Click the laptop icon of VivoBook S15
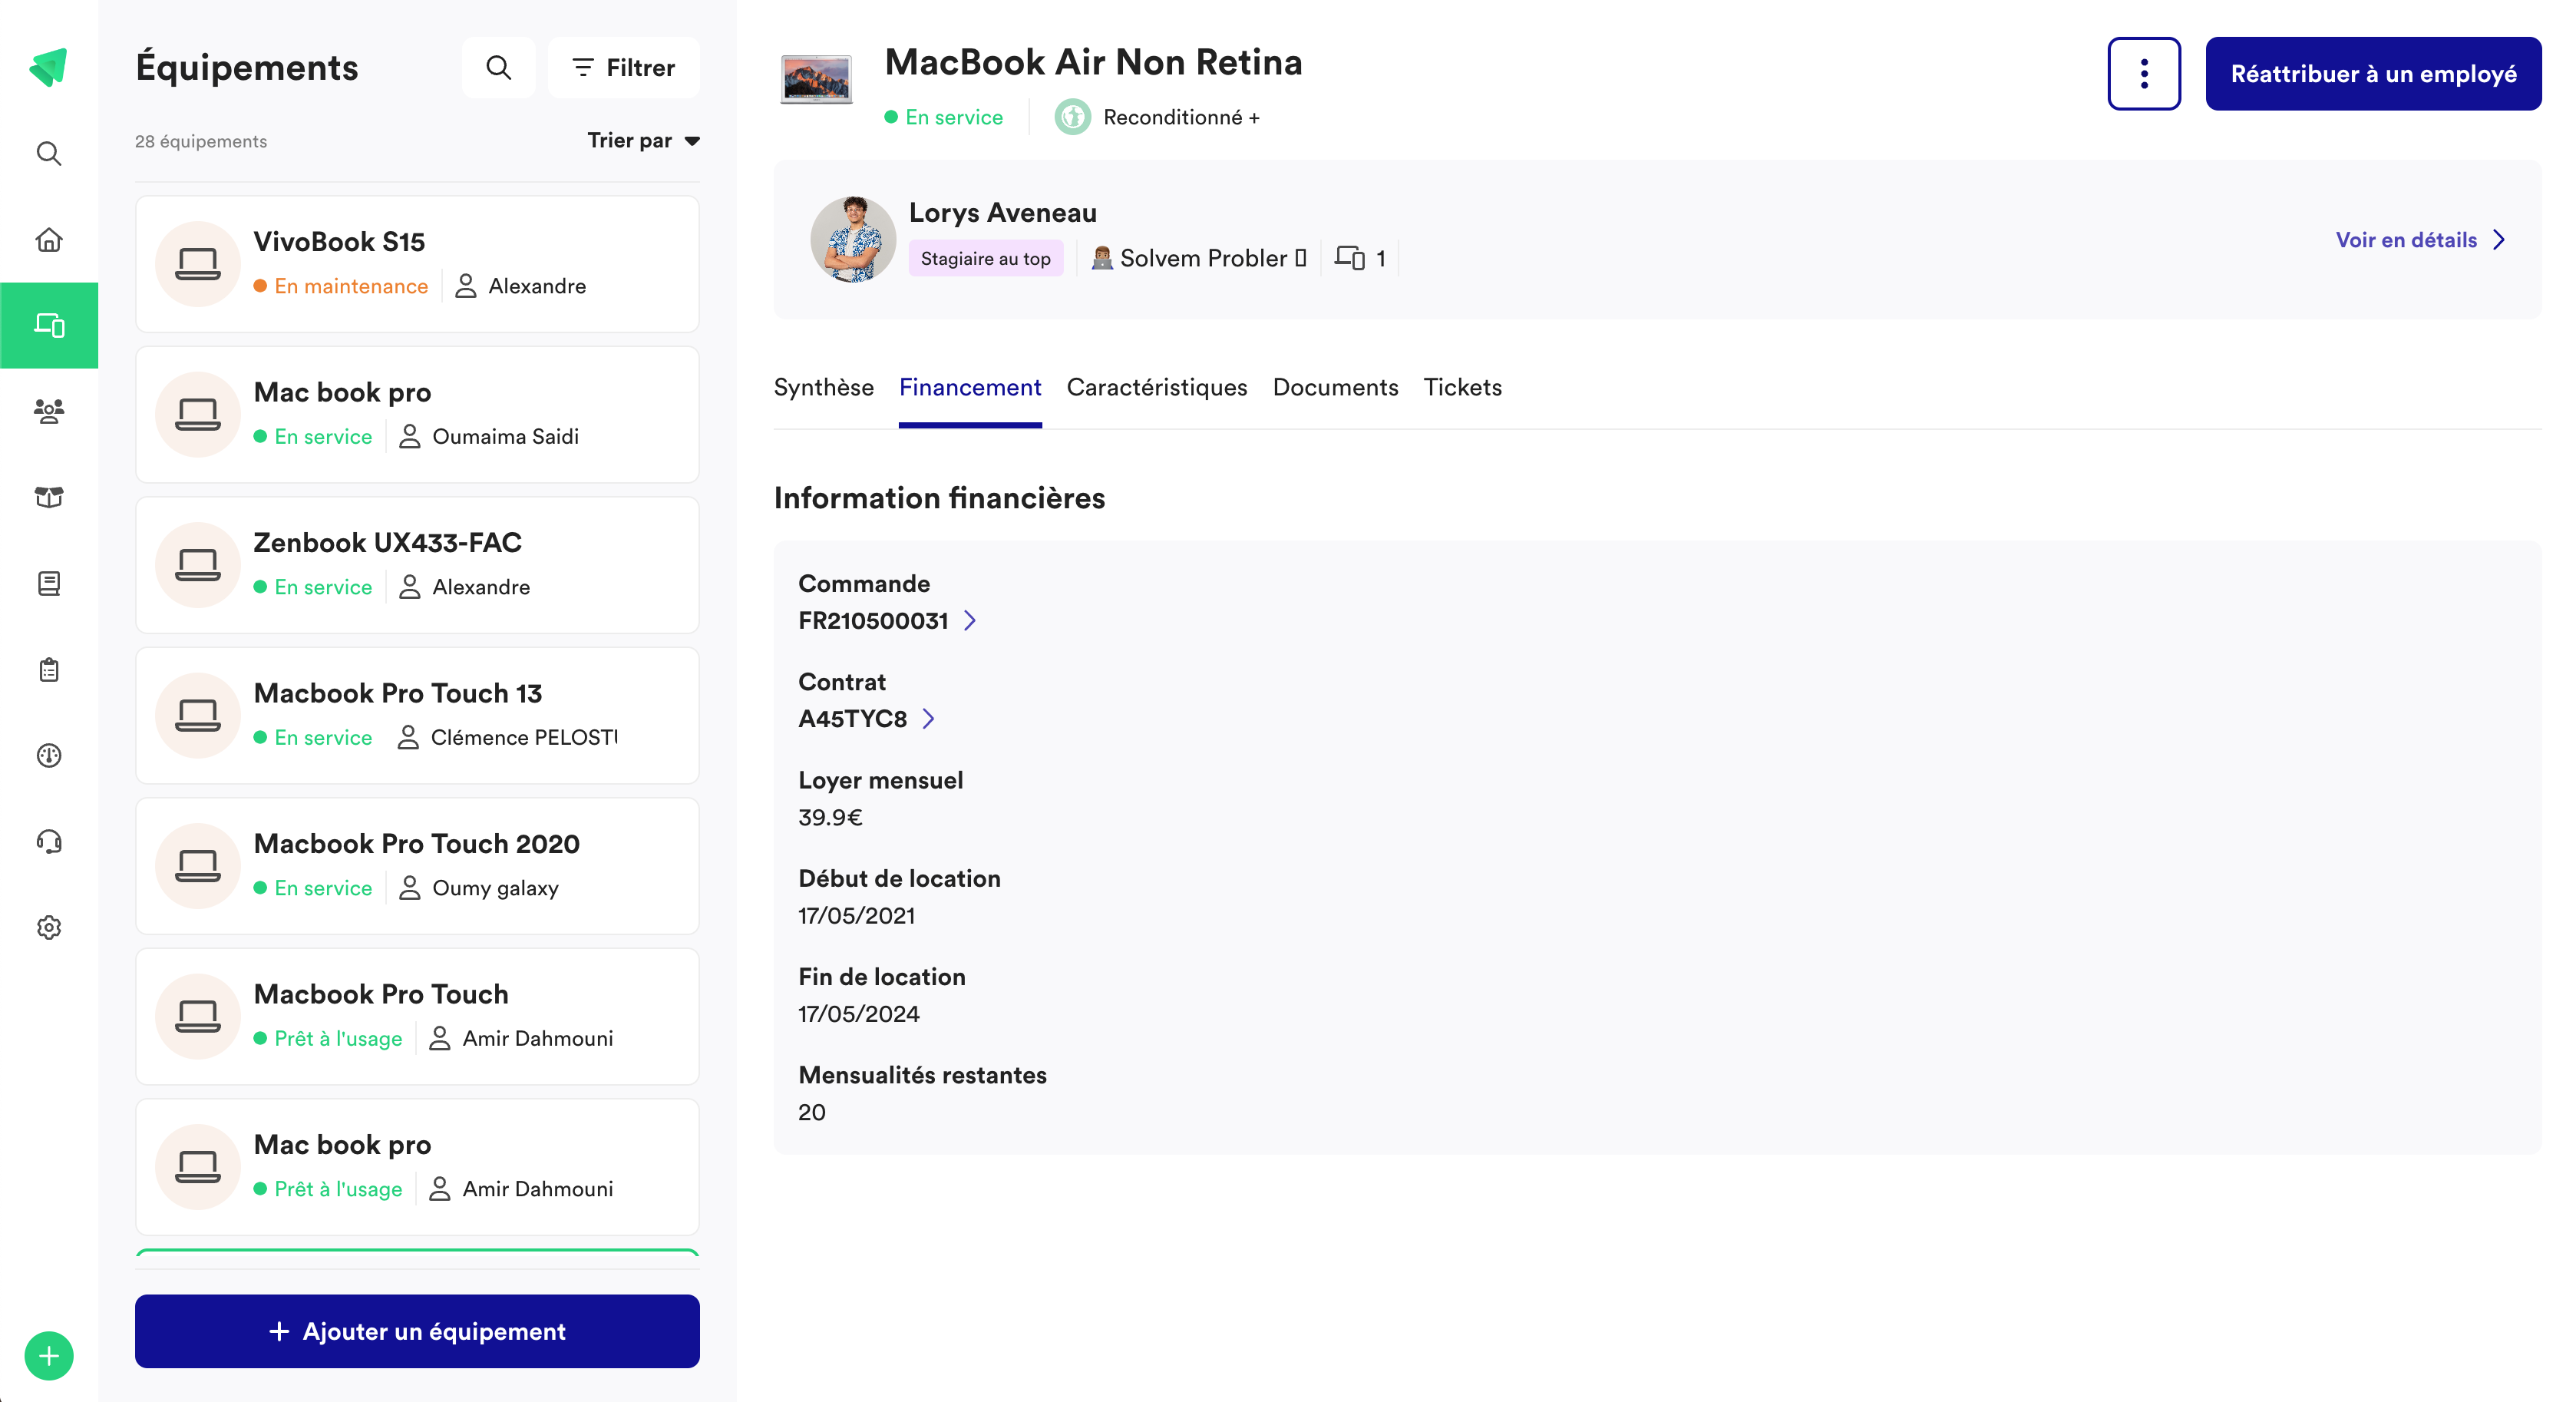Viewport: 2576px width, 1402px height. pos(197,264)
